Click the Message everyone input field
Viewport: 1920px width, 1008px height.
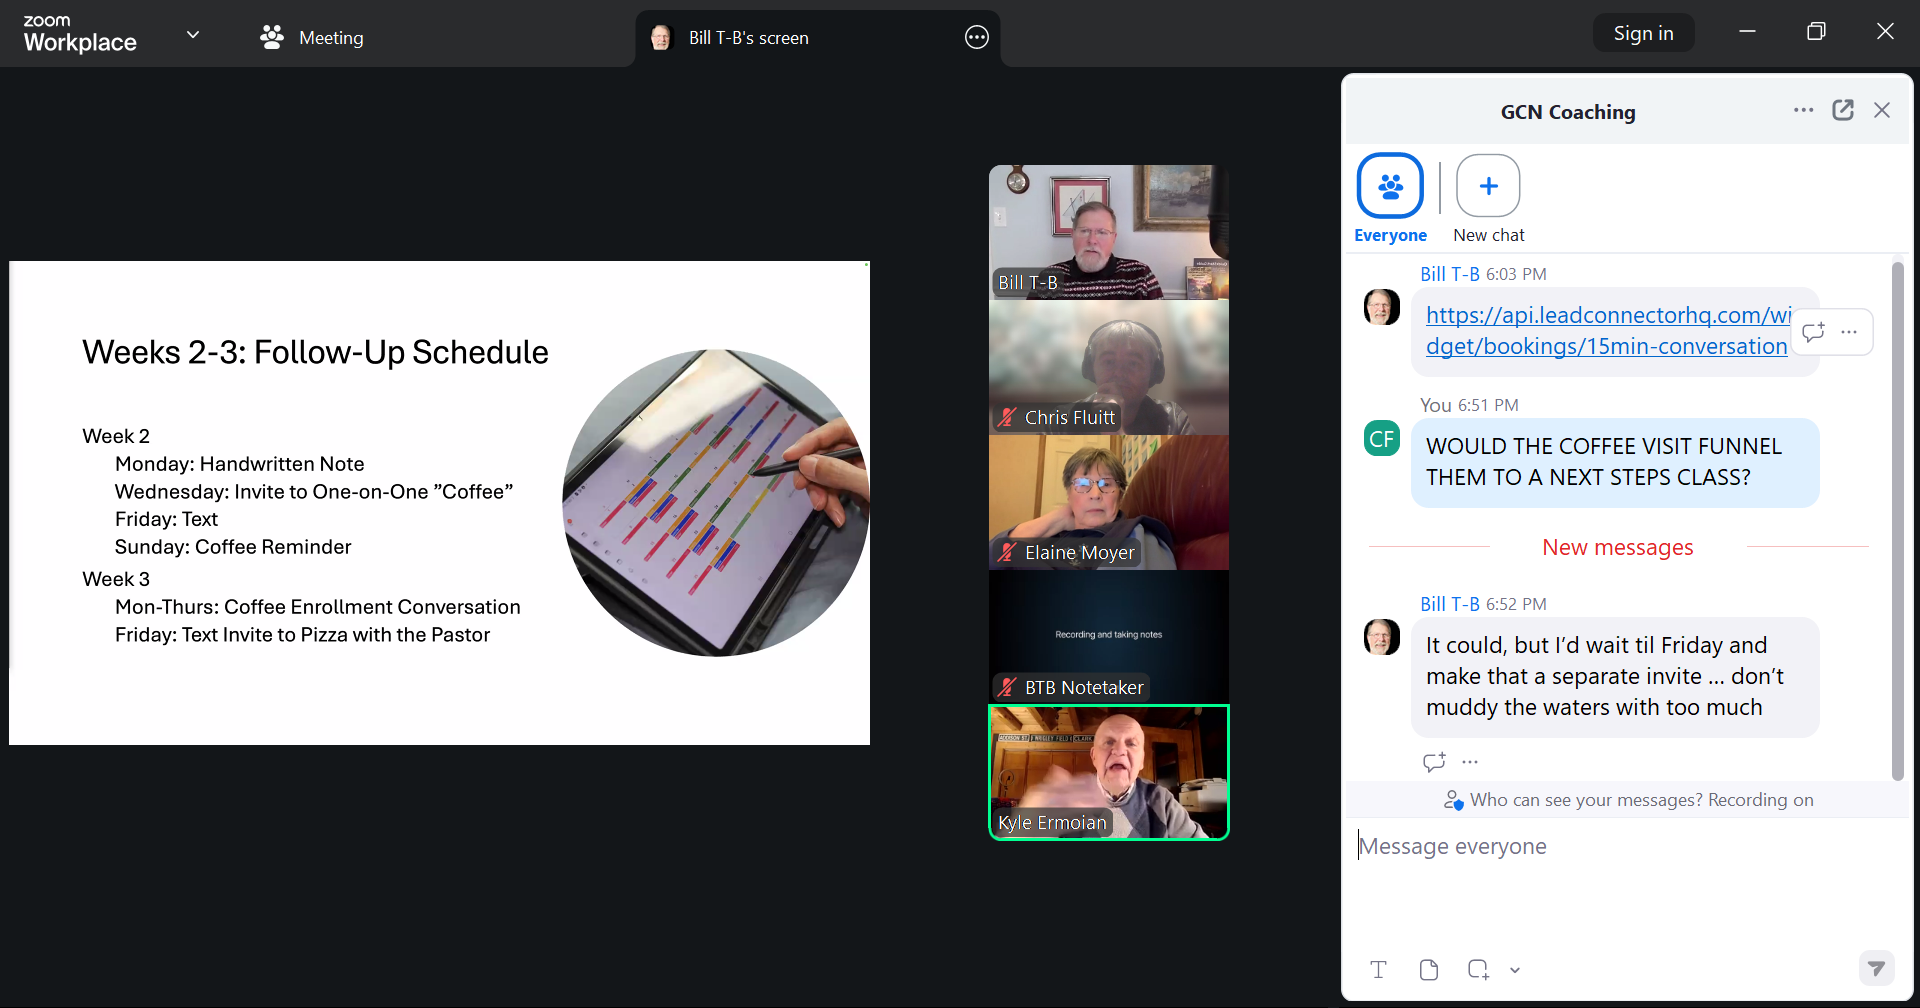1620,847
